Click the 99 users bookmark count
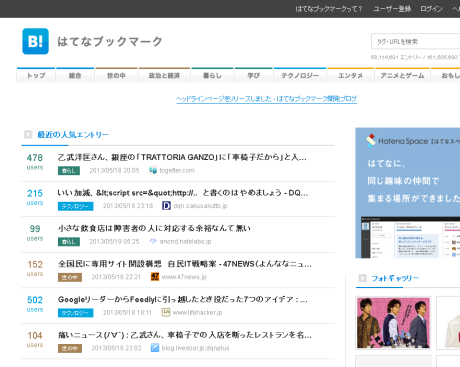460x367 pixels. click(35, 233)
